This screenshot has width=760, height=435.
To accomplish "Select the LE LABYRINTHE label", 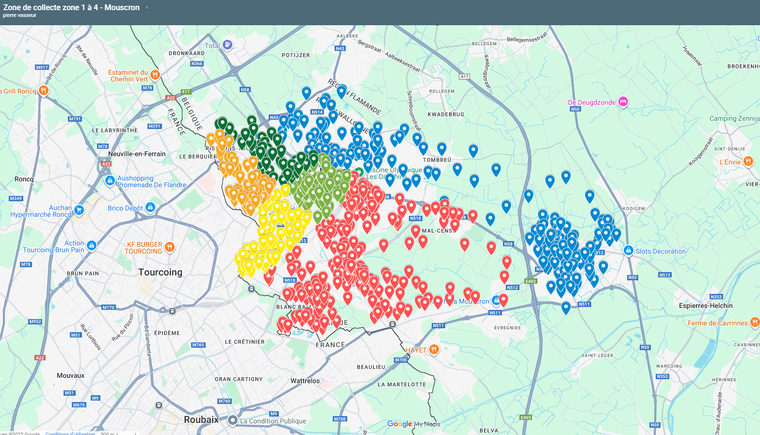I will [x=115, y=130].
